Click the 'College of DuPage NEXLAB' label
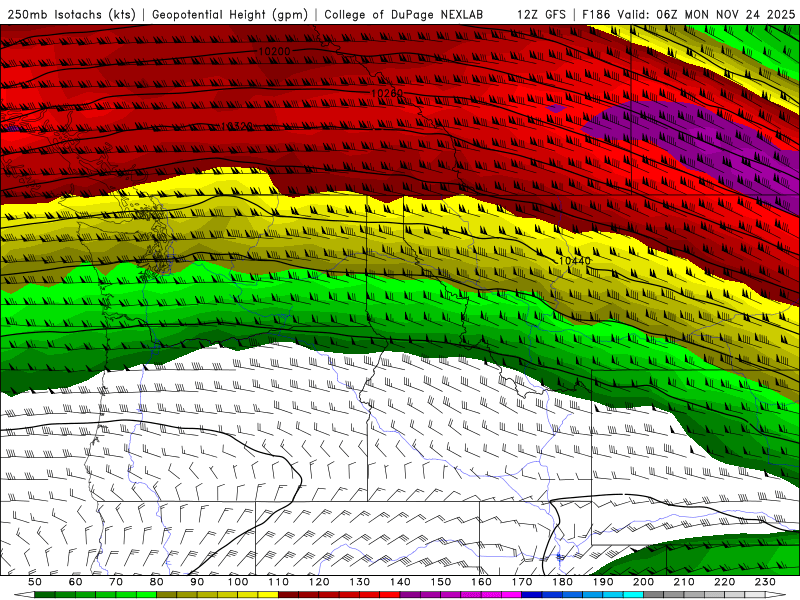 (404, 14)
